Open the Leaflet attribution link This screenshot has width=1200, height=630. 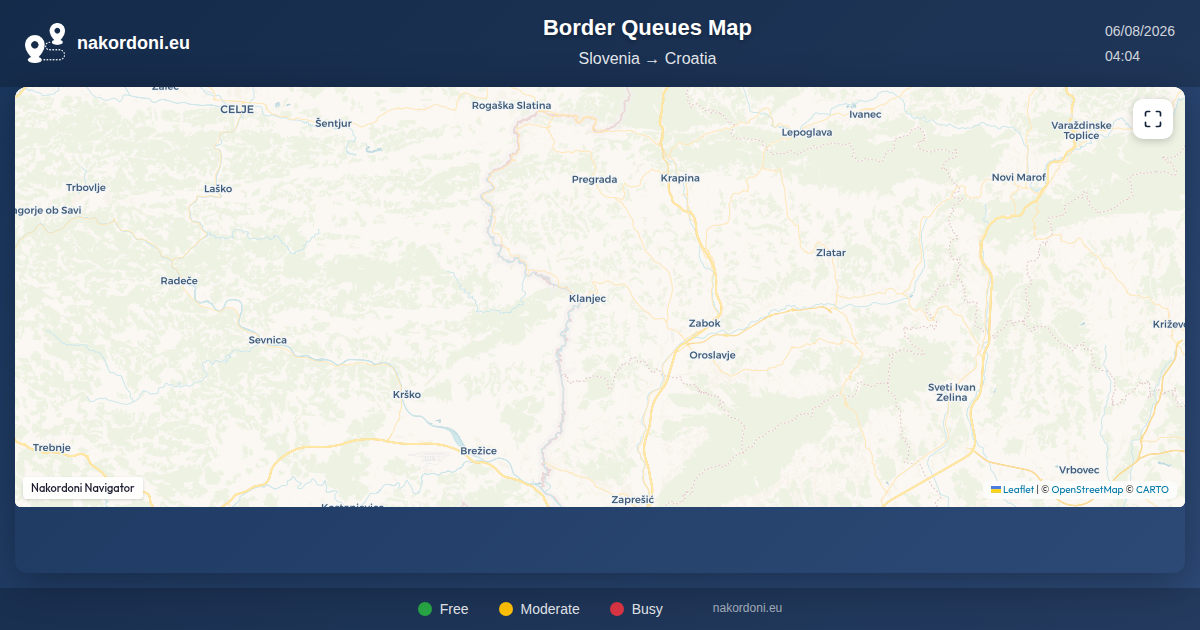[x=1018, y=489]
